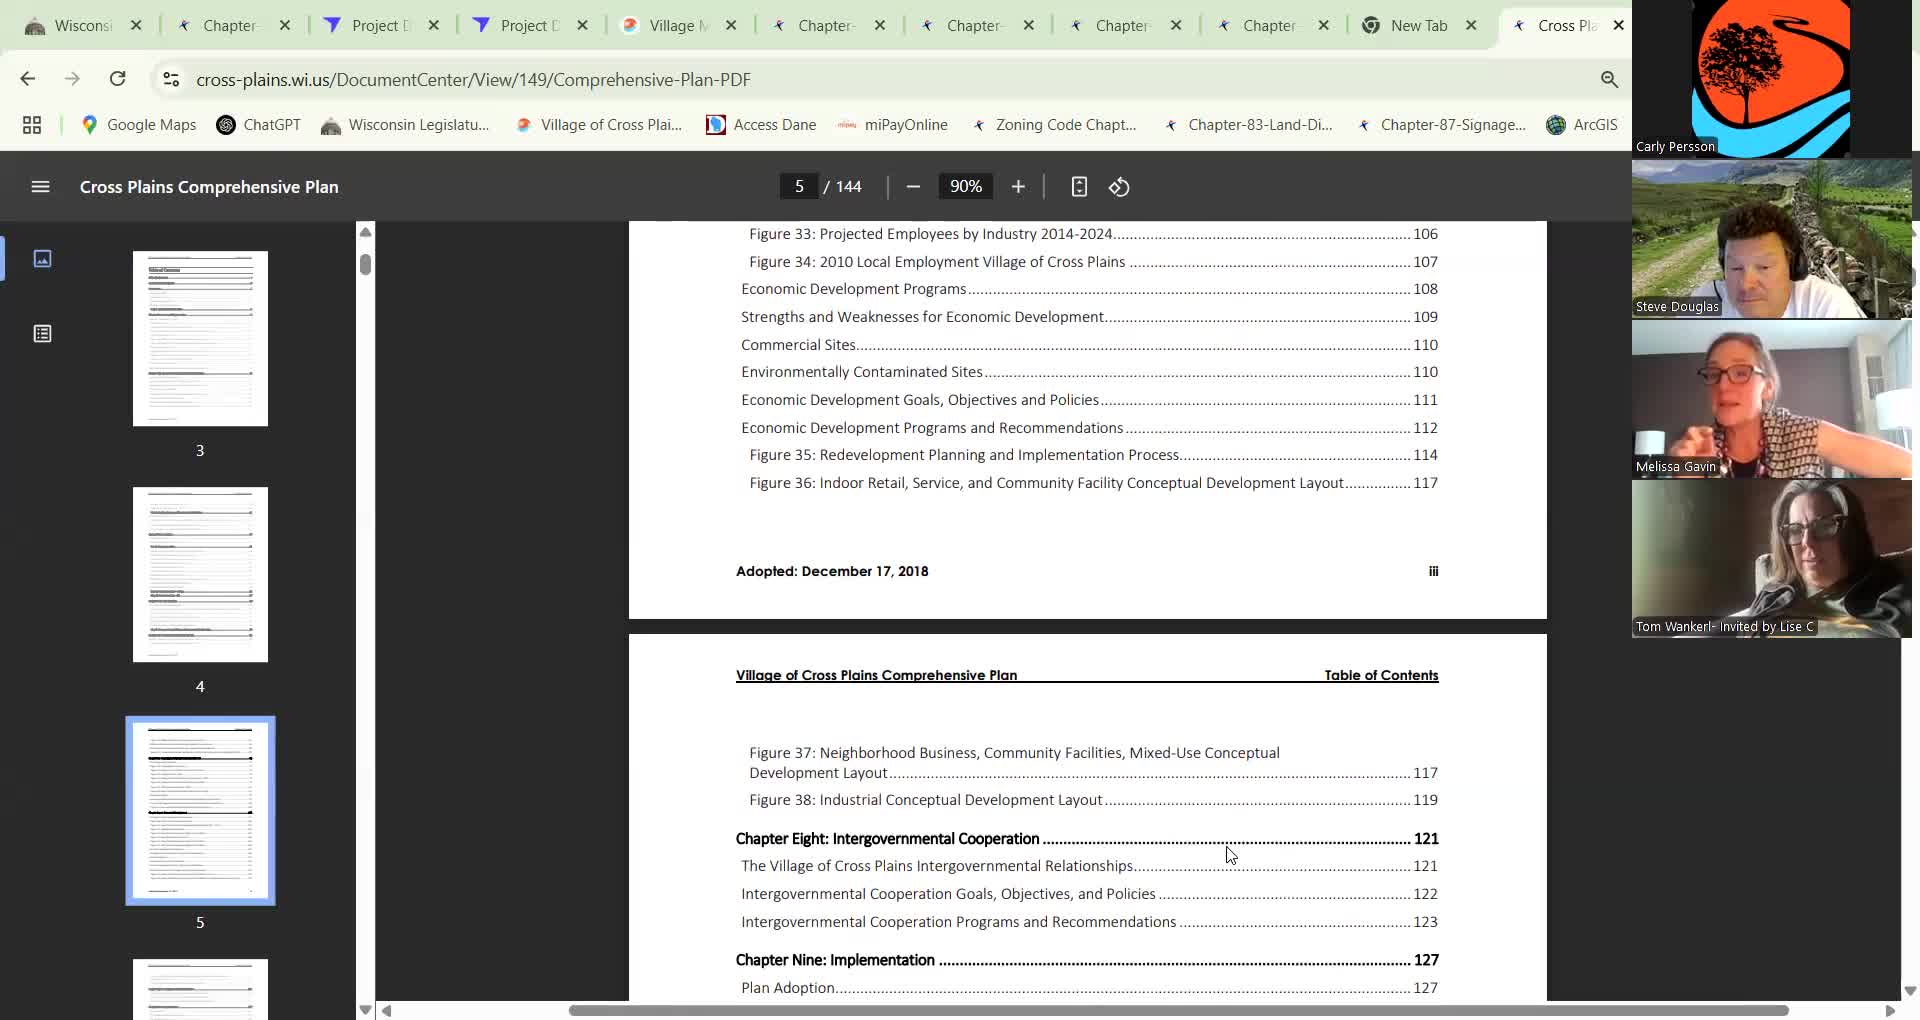The height and width of the screenshot is (1020, 1920).
Task: Toggle the PDF sidebar menu icon
Action: (x=40, y=187)
